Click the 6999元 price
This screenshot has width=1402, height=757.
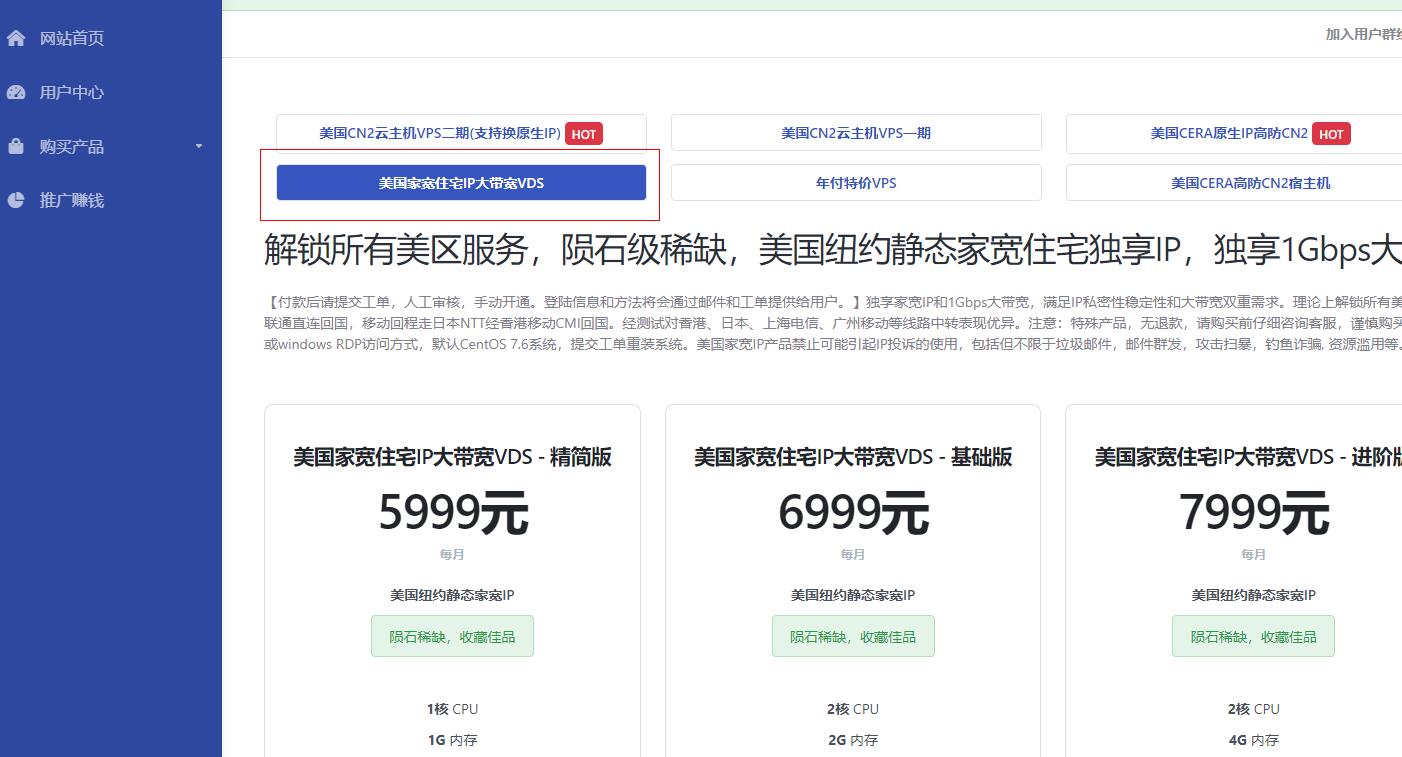pos(853,512)
